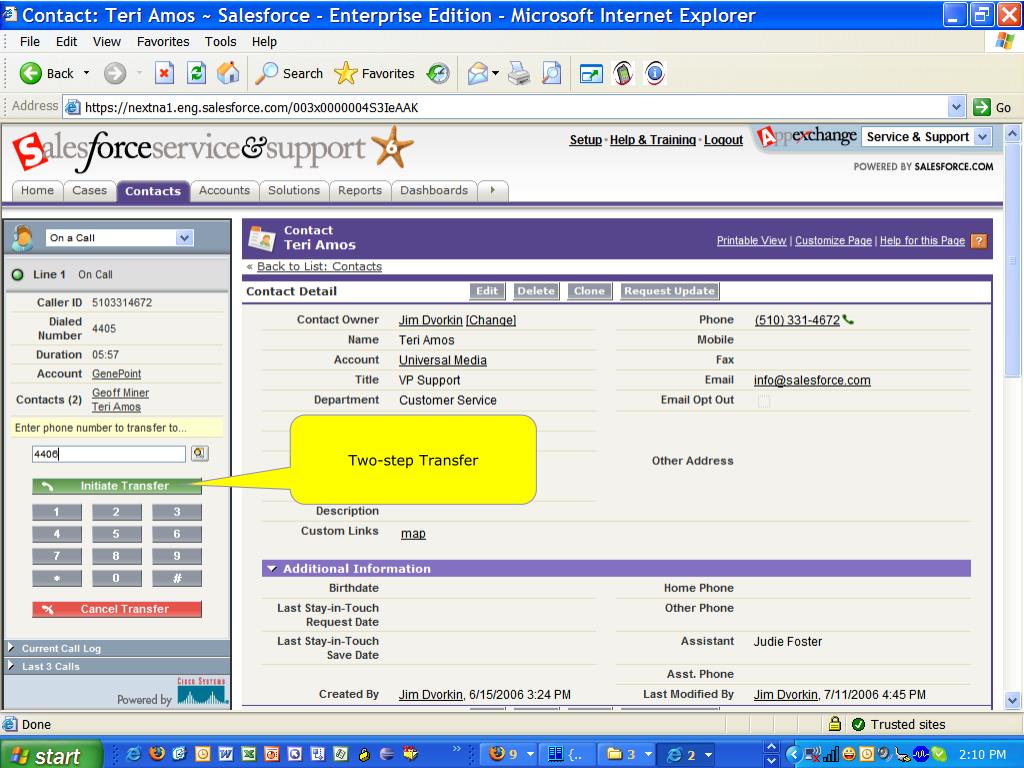Image resolution: width=1024 pixels, height=768 pixels.
Task: Click the Request Update button
Action: point(669,291)
